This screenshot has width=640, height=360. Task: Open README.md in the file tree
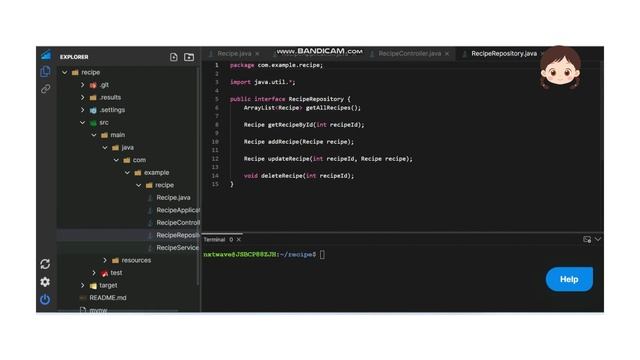[108, 298]
